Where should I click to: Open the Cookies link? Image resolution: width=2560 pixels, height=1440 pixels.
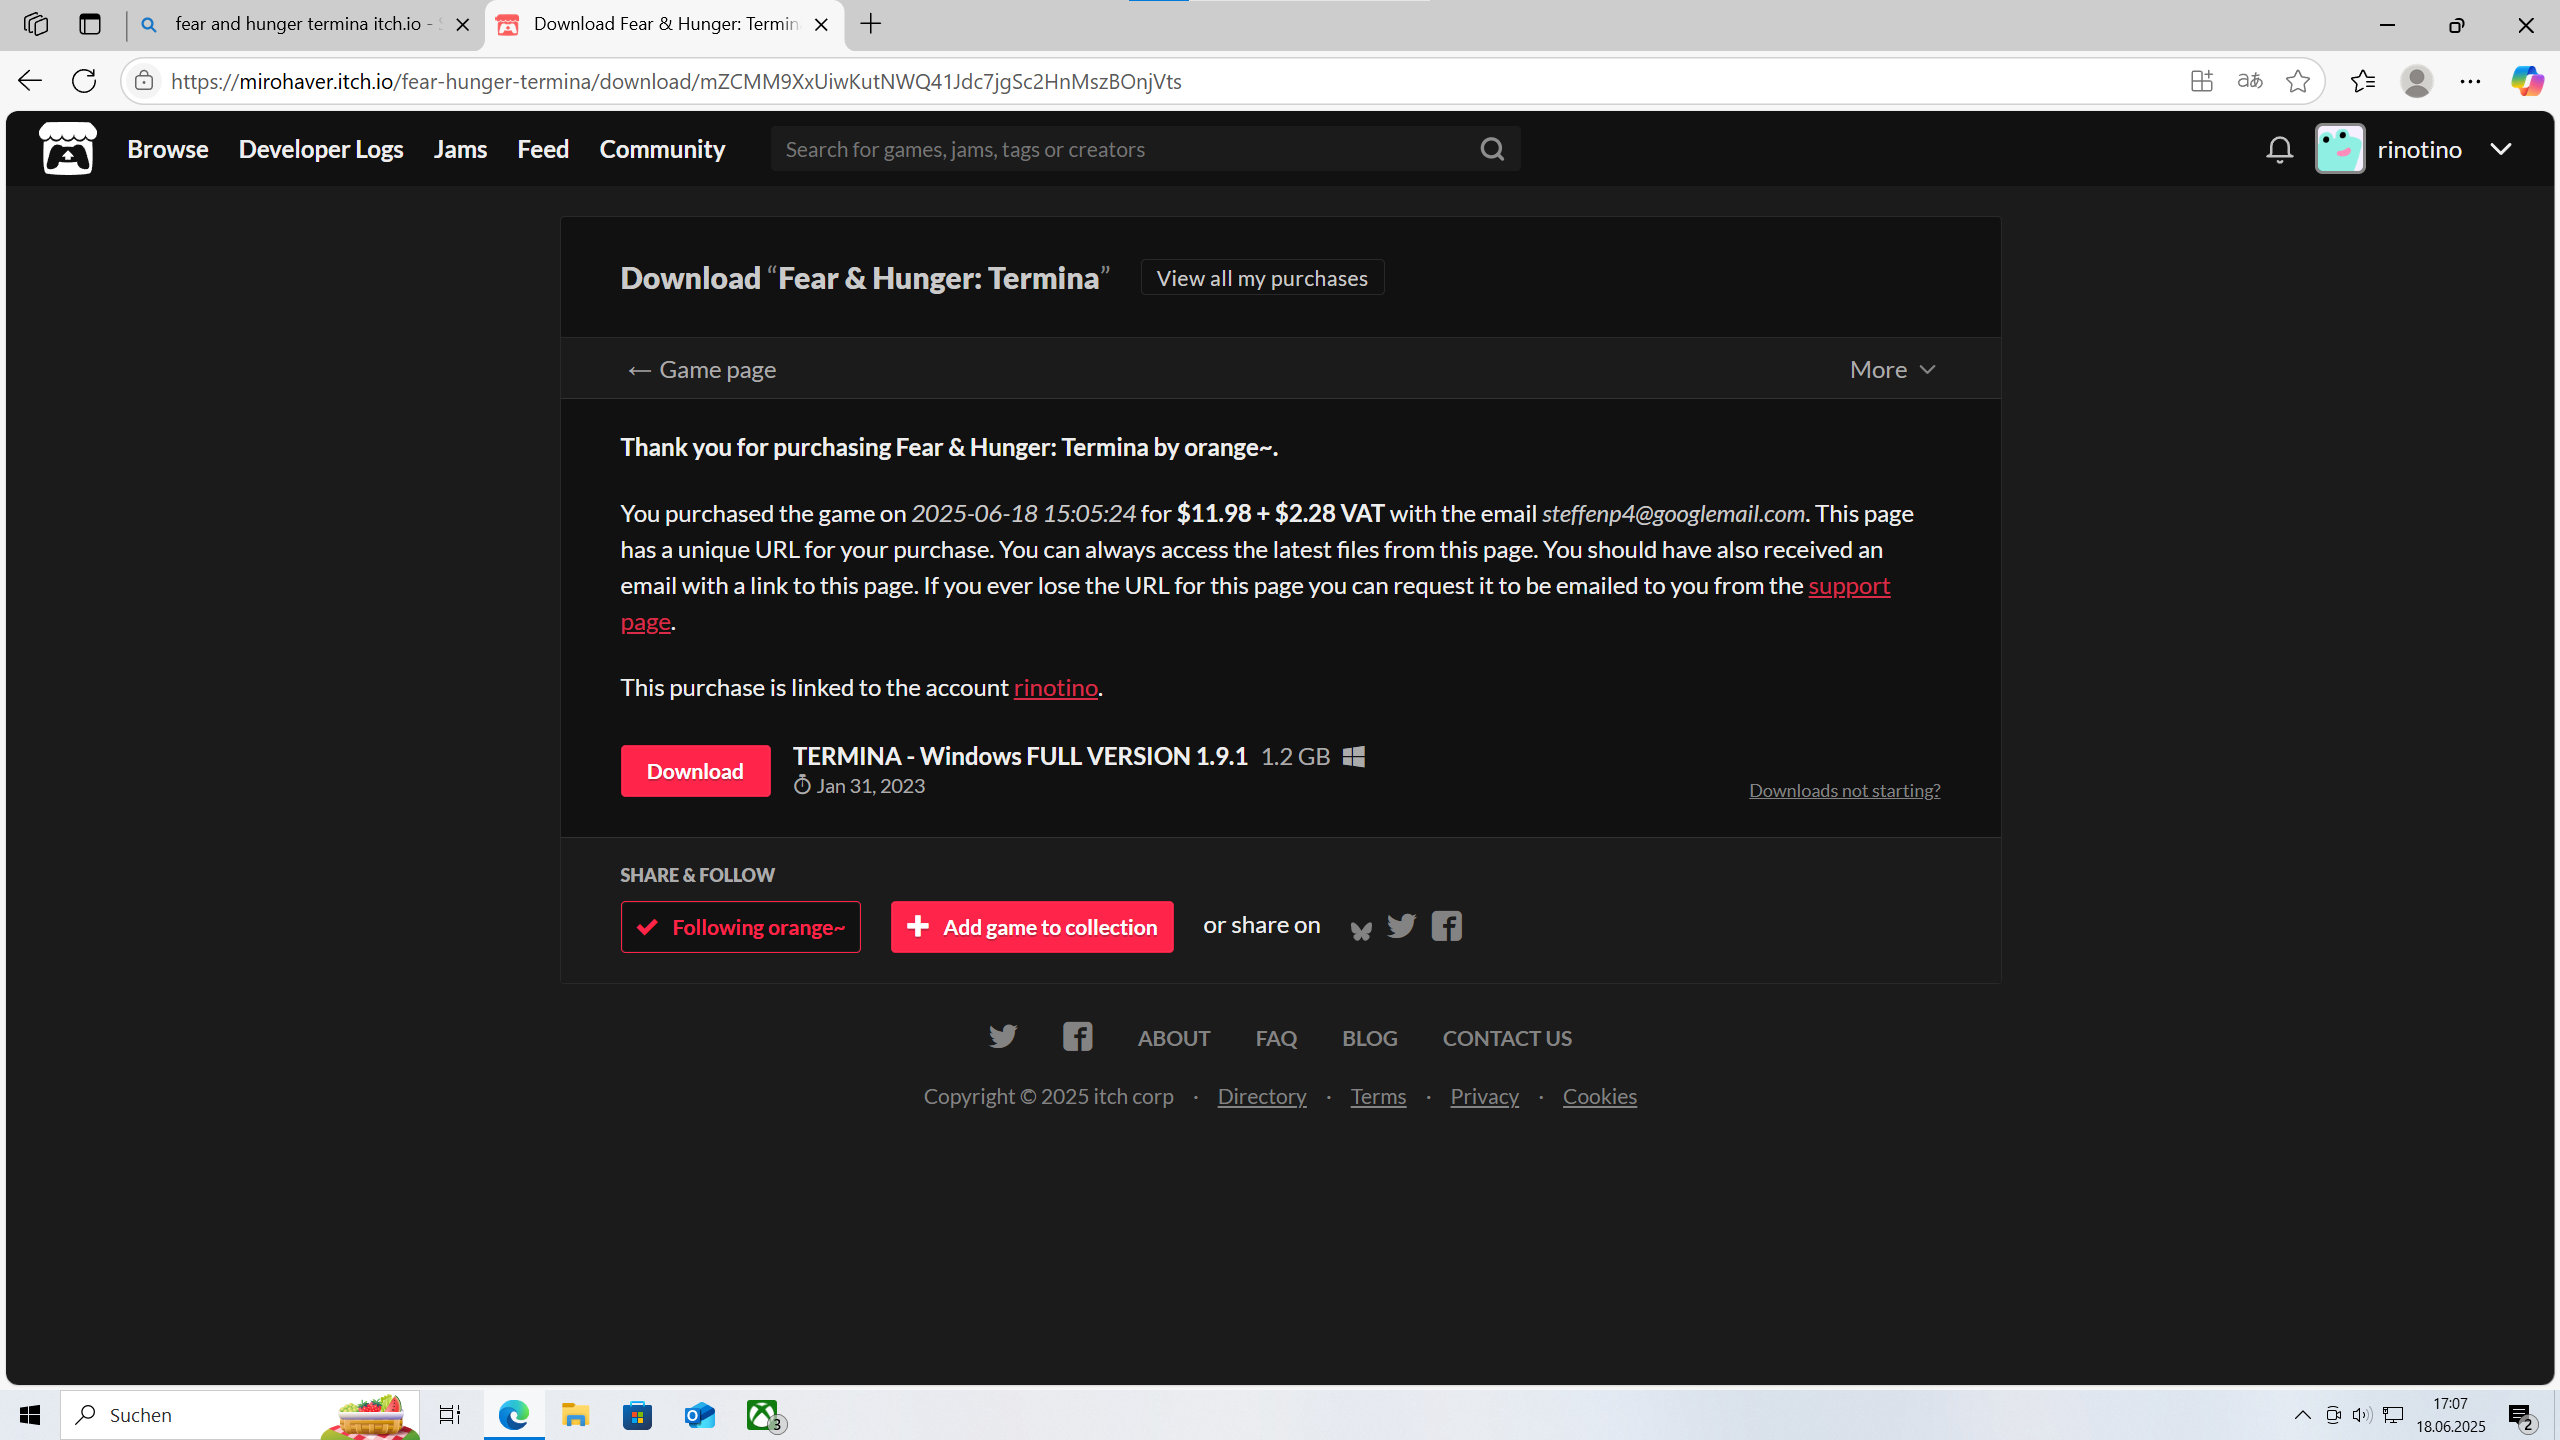(1599, 1096)
